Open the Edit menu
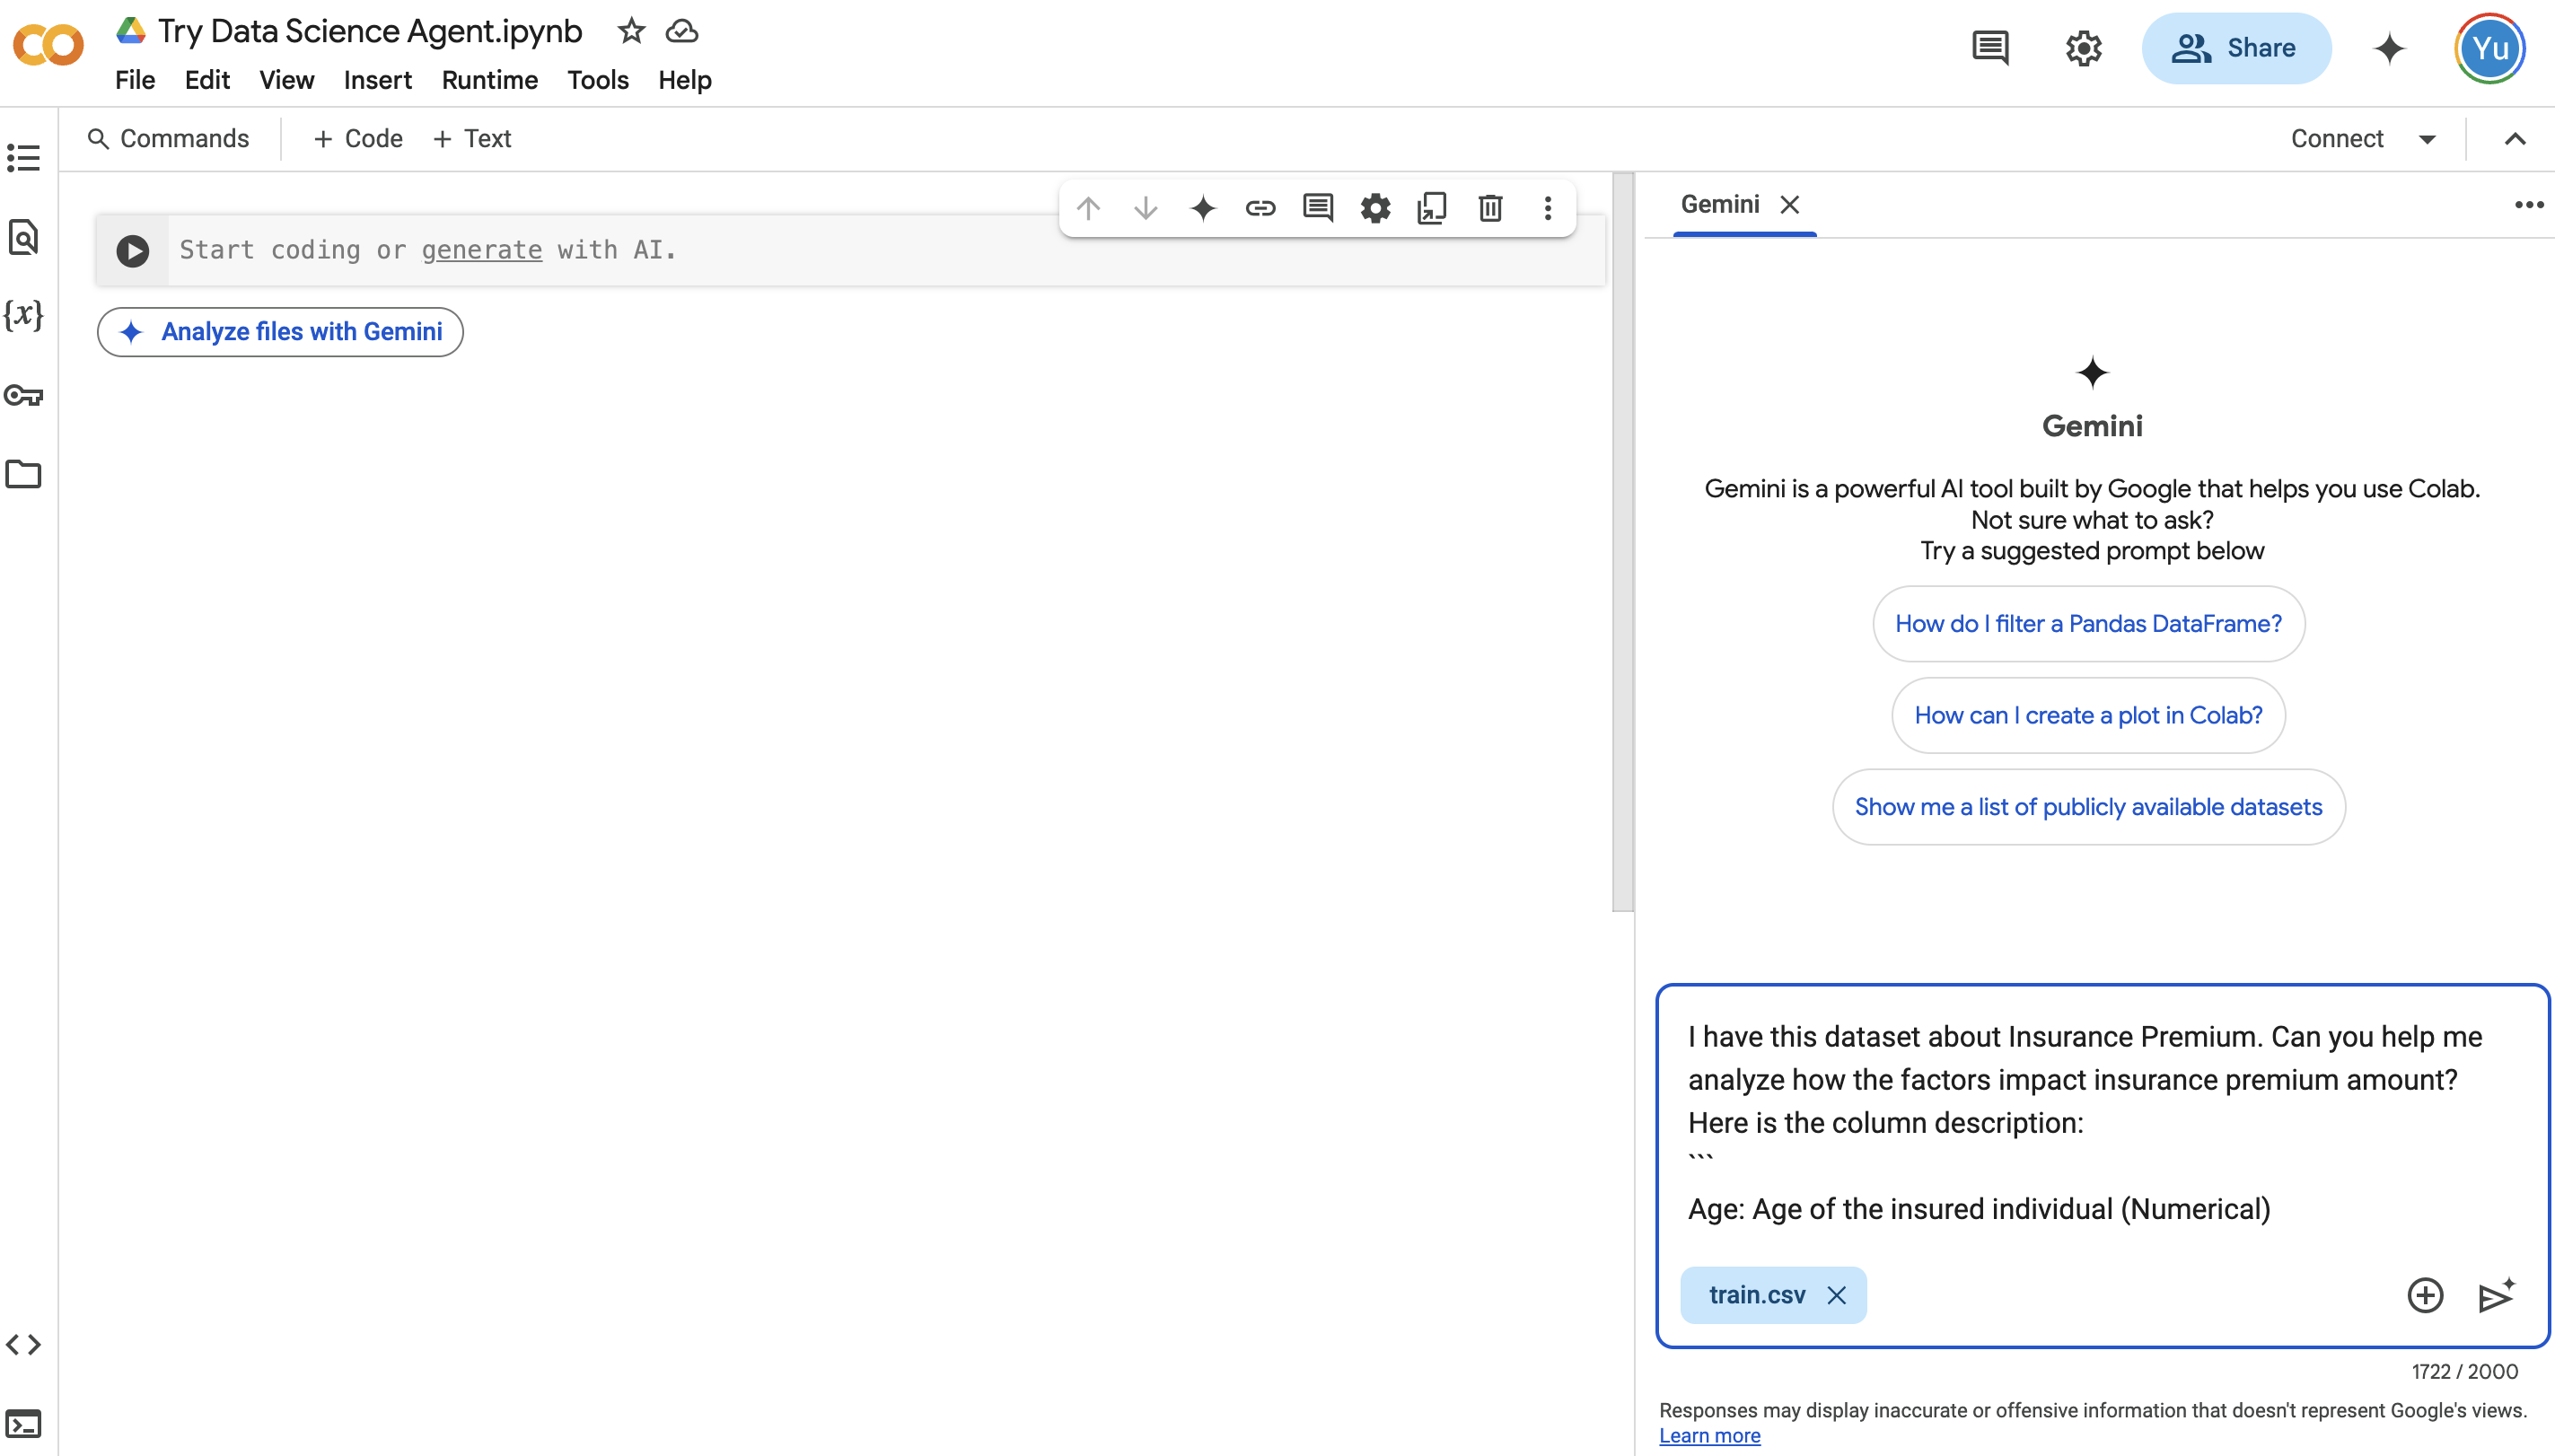The width and height of the screenshot is (2555, 1456). coord(207,80)
